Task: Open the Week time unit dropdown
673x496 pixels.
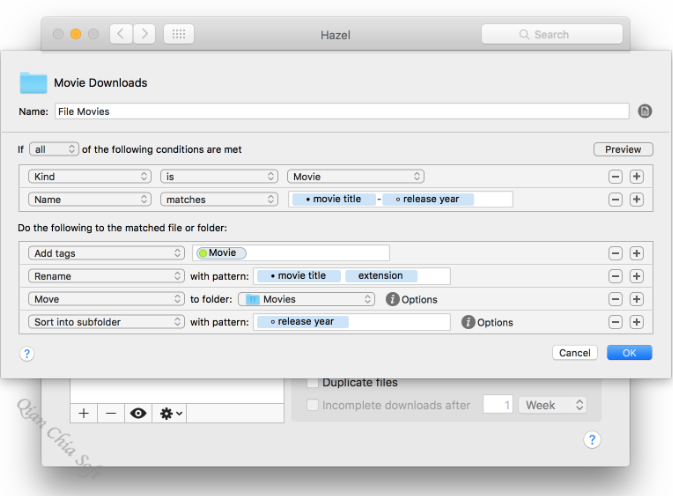Action: click(552, 405)
